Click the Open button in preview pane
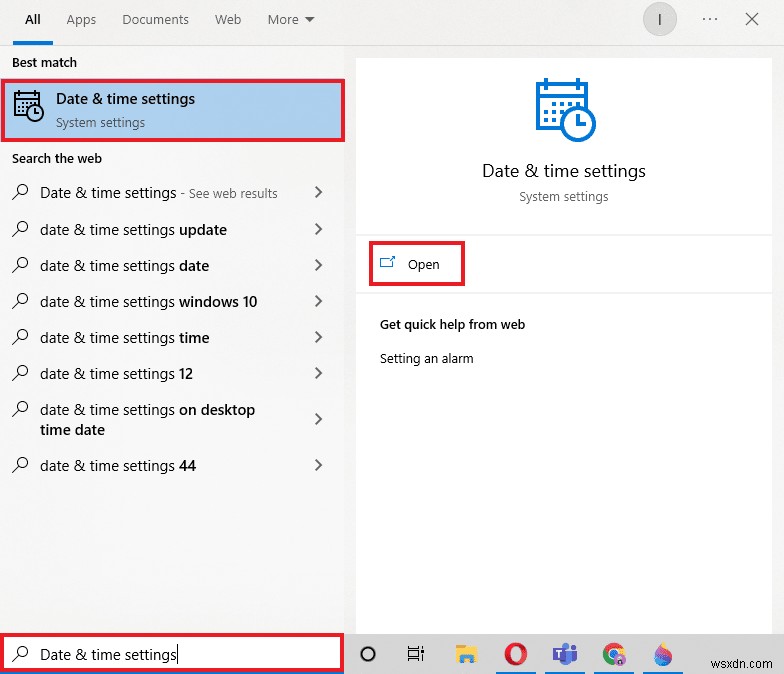The height and width of the screenshot is (674, 784). [417, 264]
